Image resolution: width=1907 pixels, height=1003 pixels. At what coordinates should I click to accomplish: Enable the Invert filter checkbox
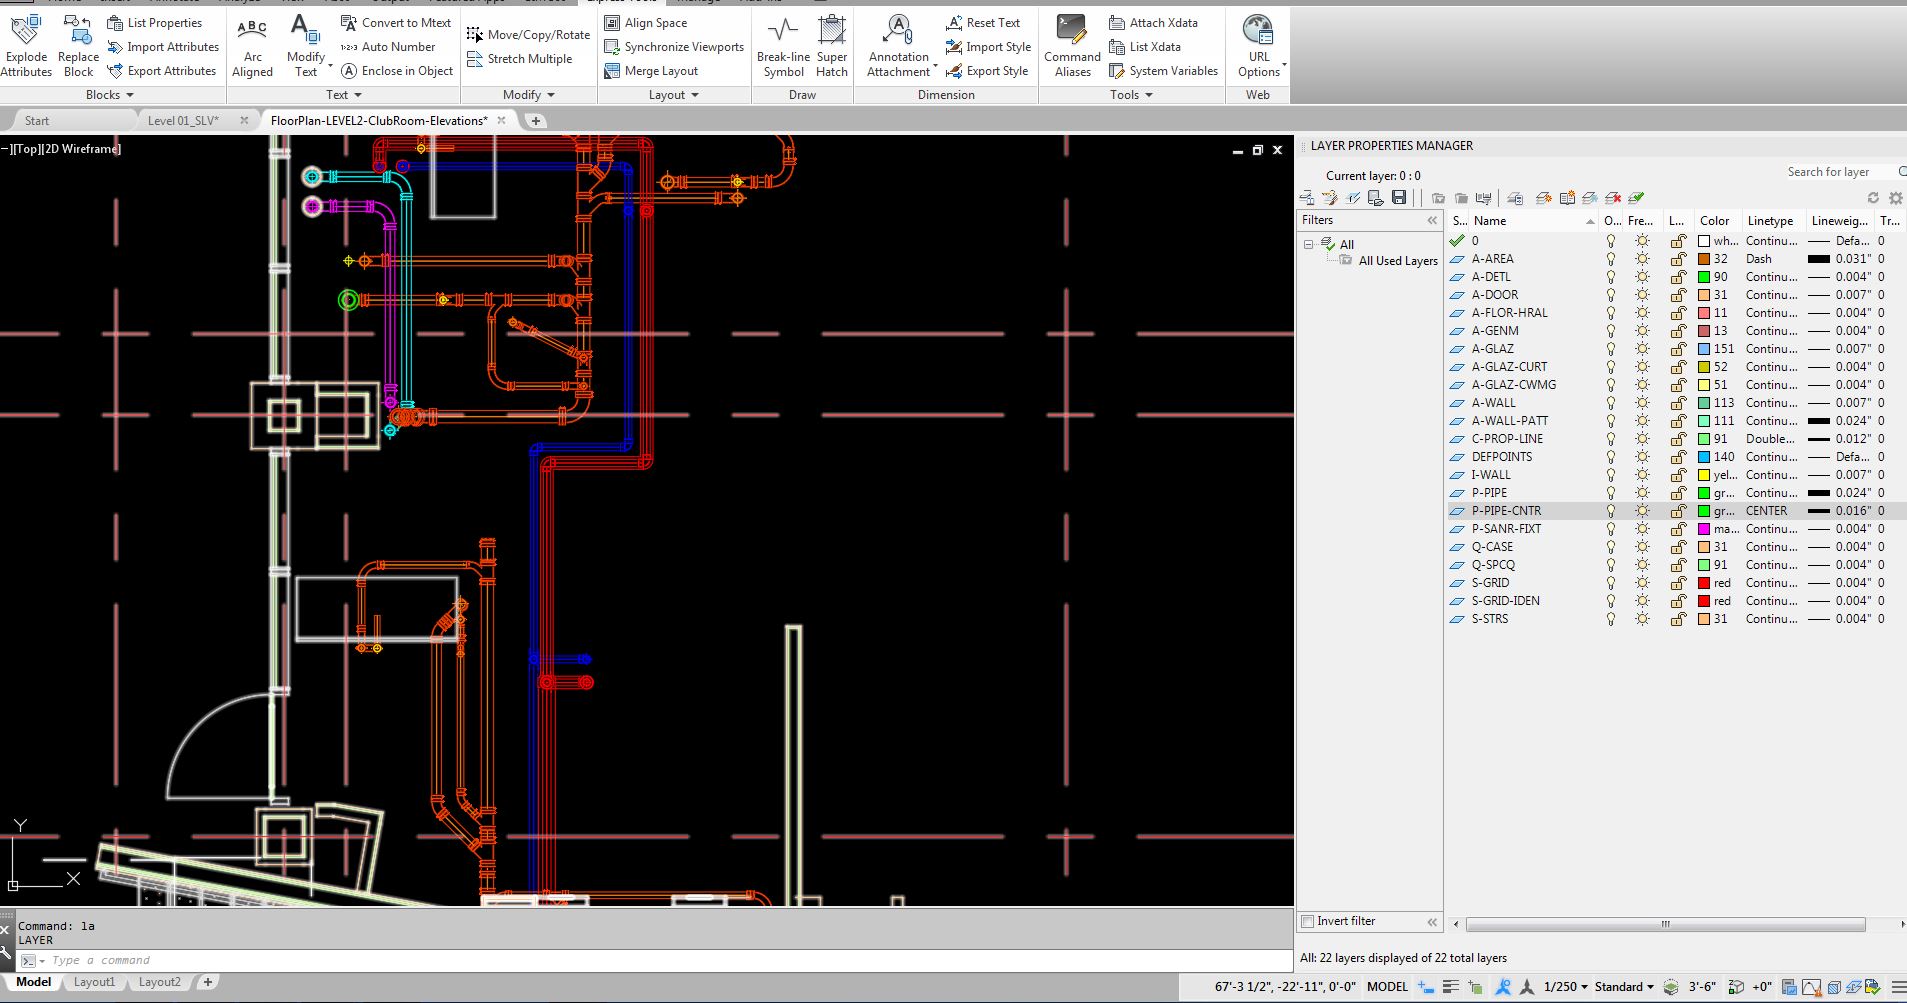click(1307, 921)
